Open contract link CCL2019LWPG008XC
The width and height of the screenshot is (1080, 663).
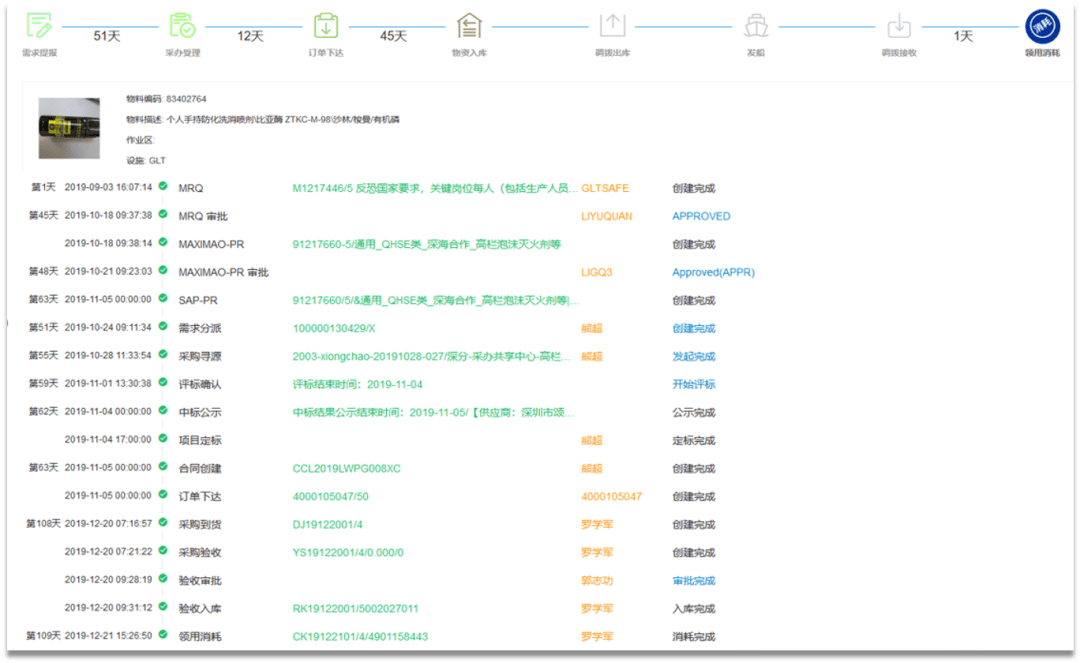pyautogui.click(x=346, y=468)
